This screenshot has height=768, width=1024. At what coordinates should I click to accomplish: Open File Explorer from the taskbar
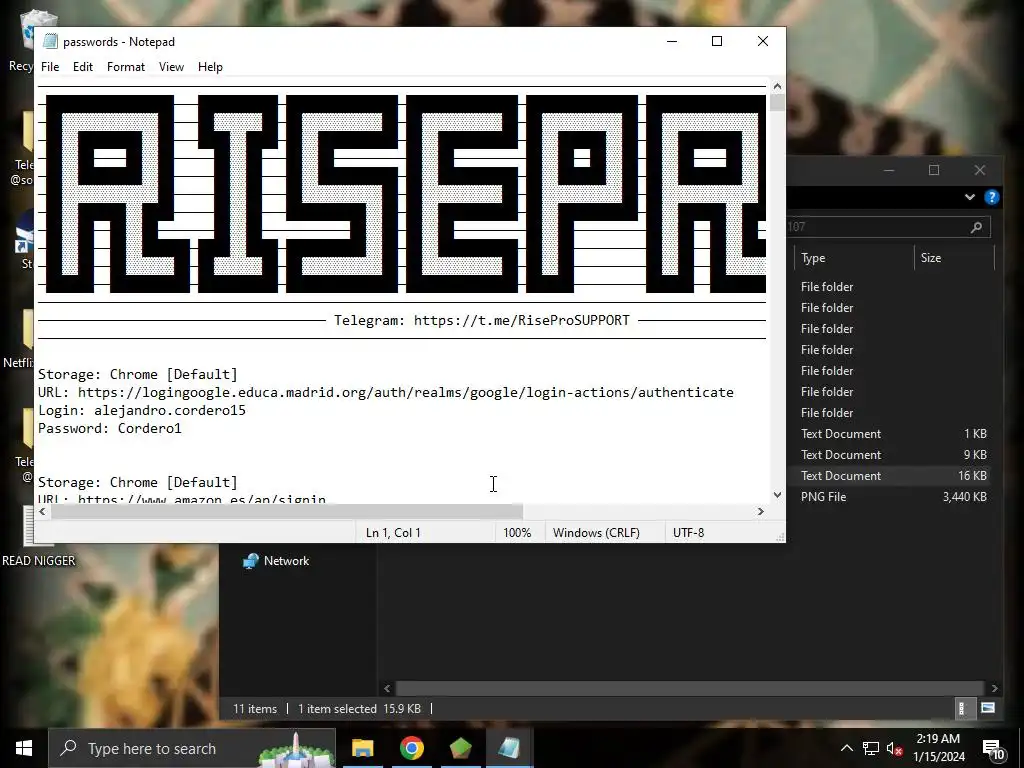(362, 748)
